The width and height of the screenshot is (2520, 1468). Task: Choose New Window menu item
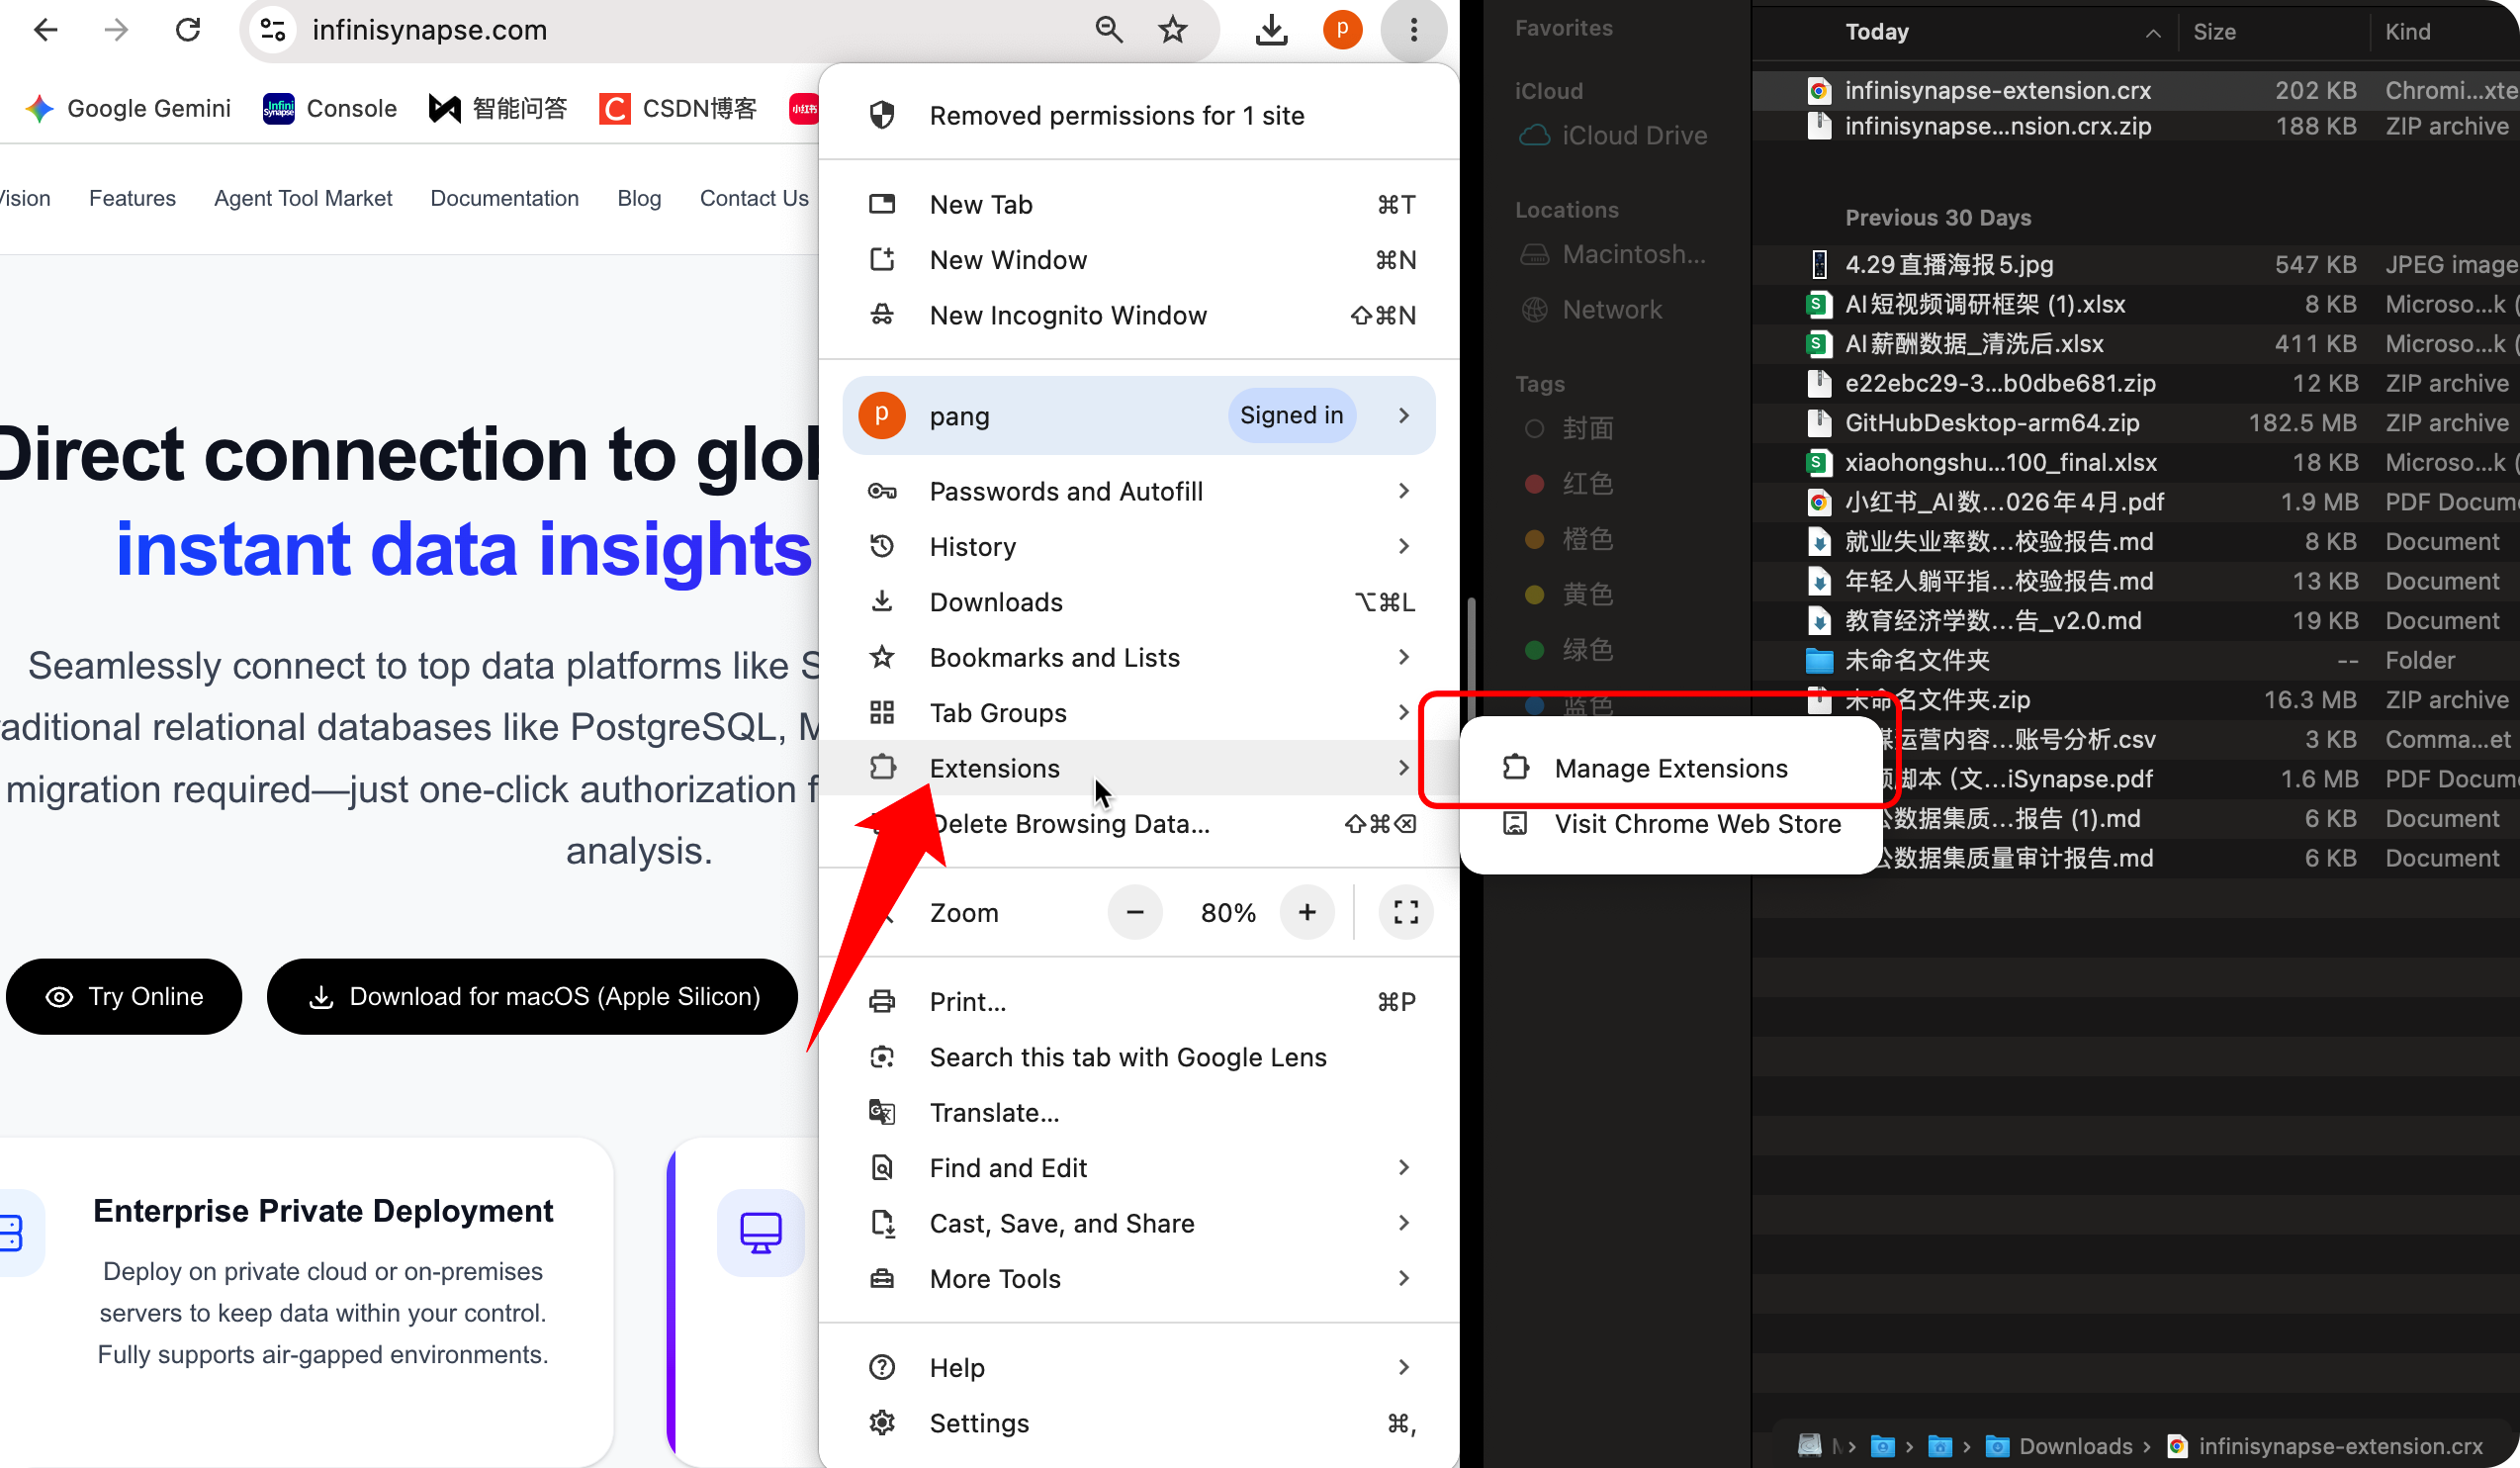[1138, 260]
